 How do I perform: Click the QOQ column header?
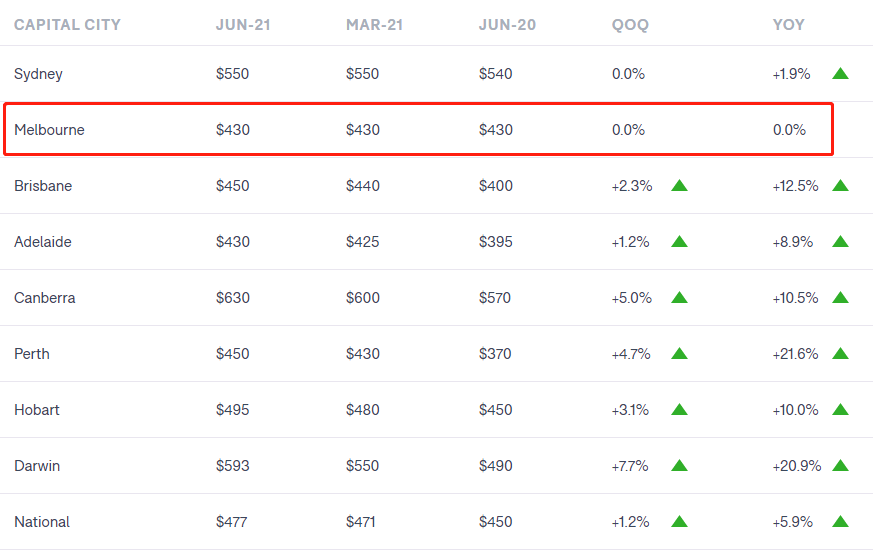click(x=630, y=24)
